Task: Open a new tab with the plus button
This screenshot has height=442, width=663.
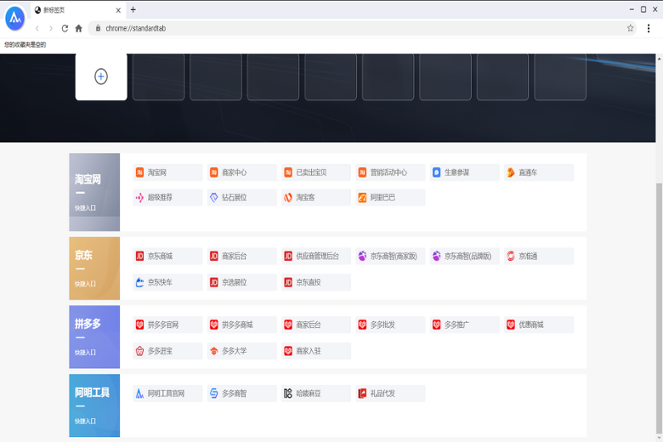Action: pos(133,10)
